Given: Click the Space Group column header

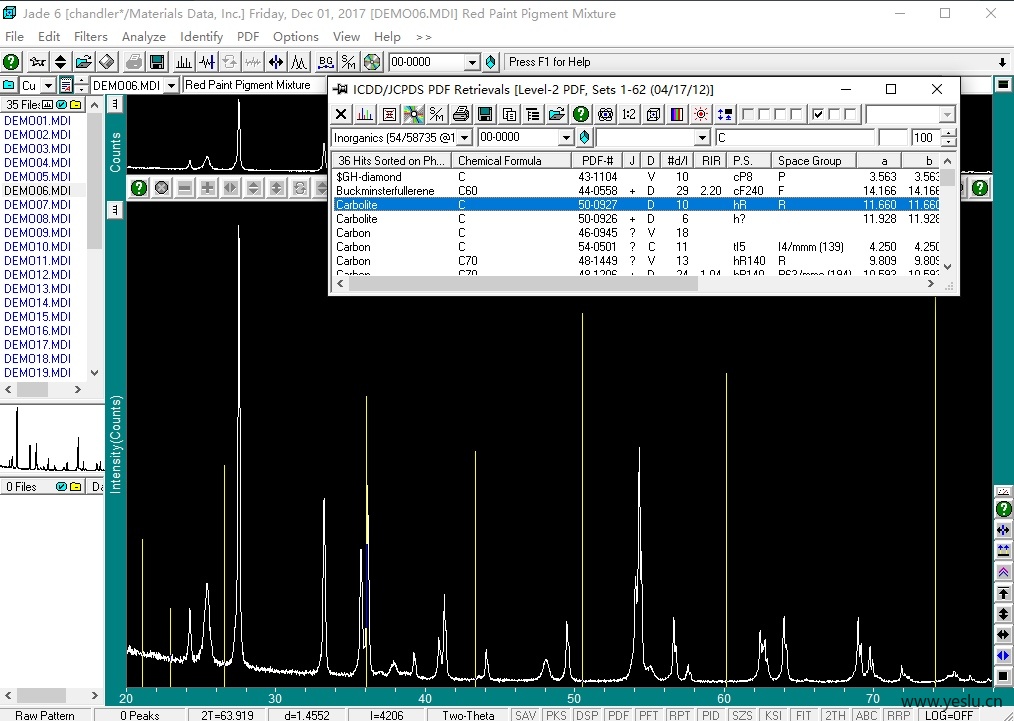Looking at the screenshot, I should pos(814,160).
